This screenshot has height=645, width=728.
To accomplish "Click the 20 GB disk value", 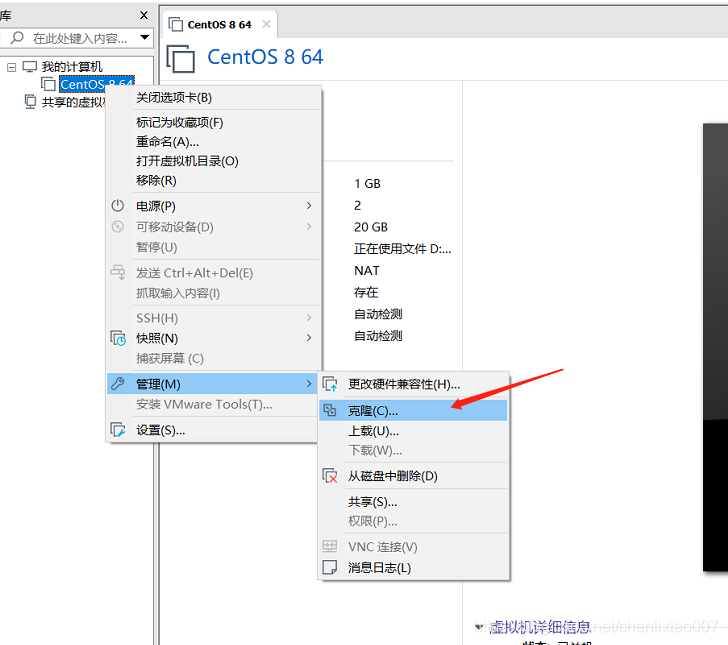I will point(370,227).
